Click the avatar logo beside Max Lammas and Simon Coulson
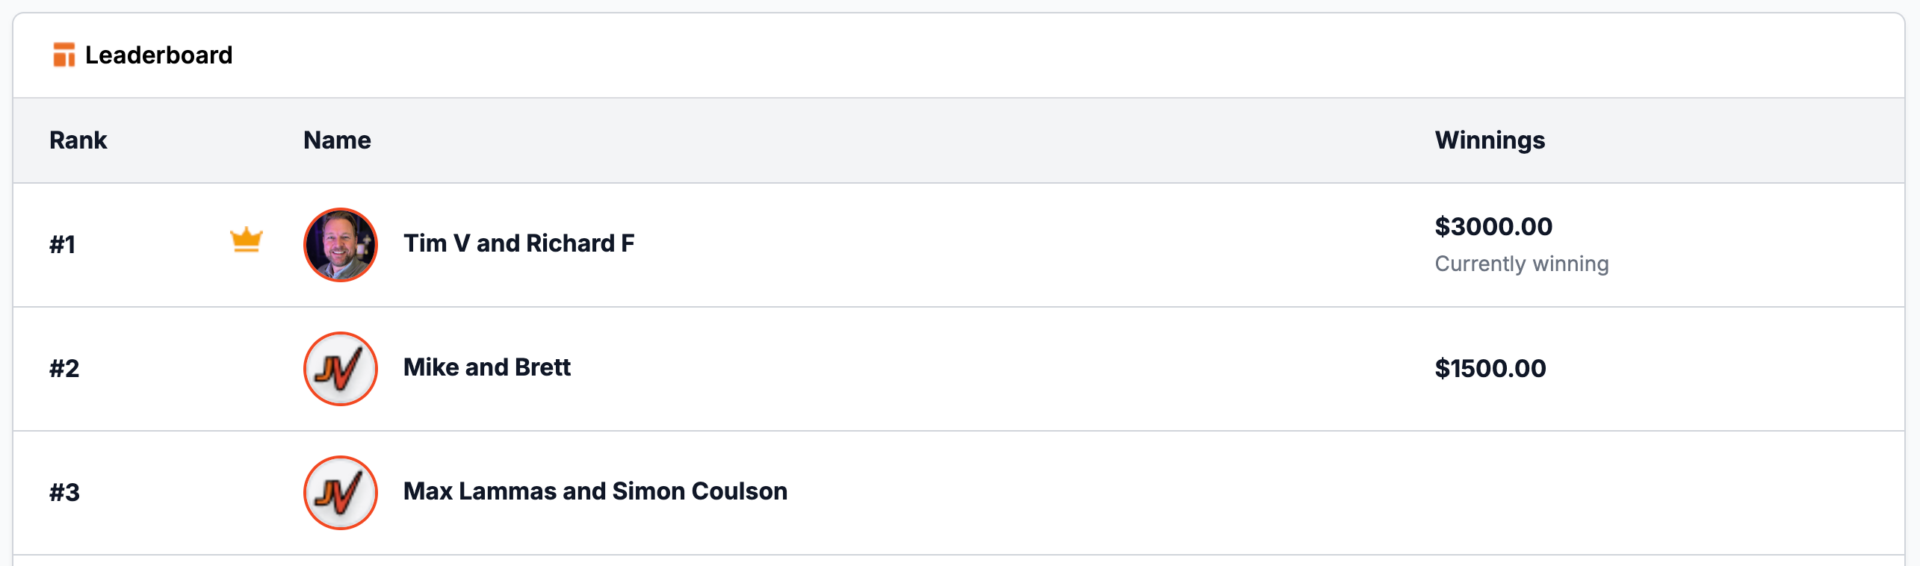The width and height of the screenshot is (1920, 566). point(340,493)
